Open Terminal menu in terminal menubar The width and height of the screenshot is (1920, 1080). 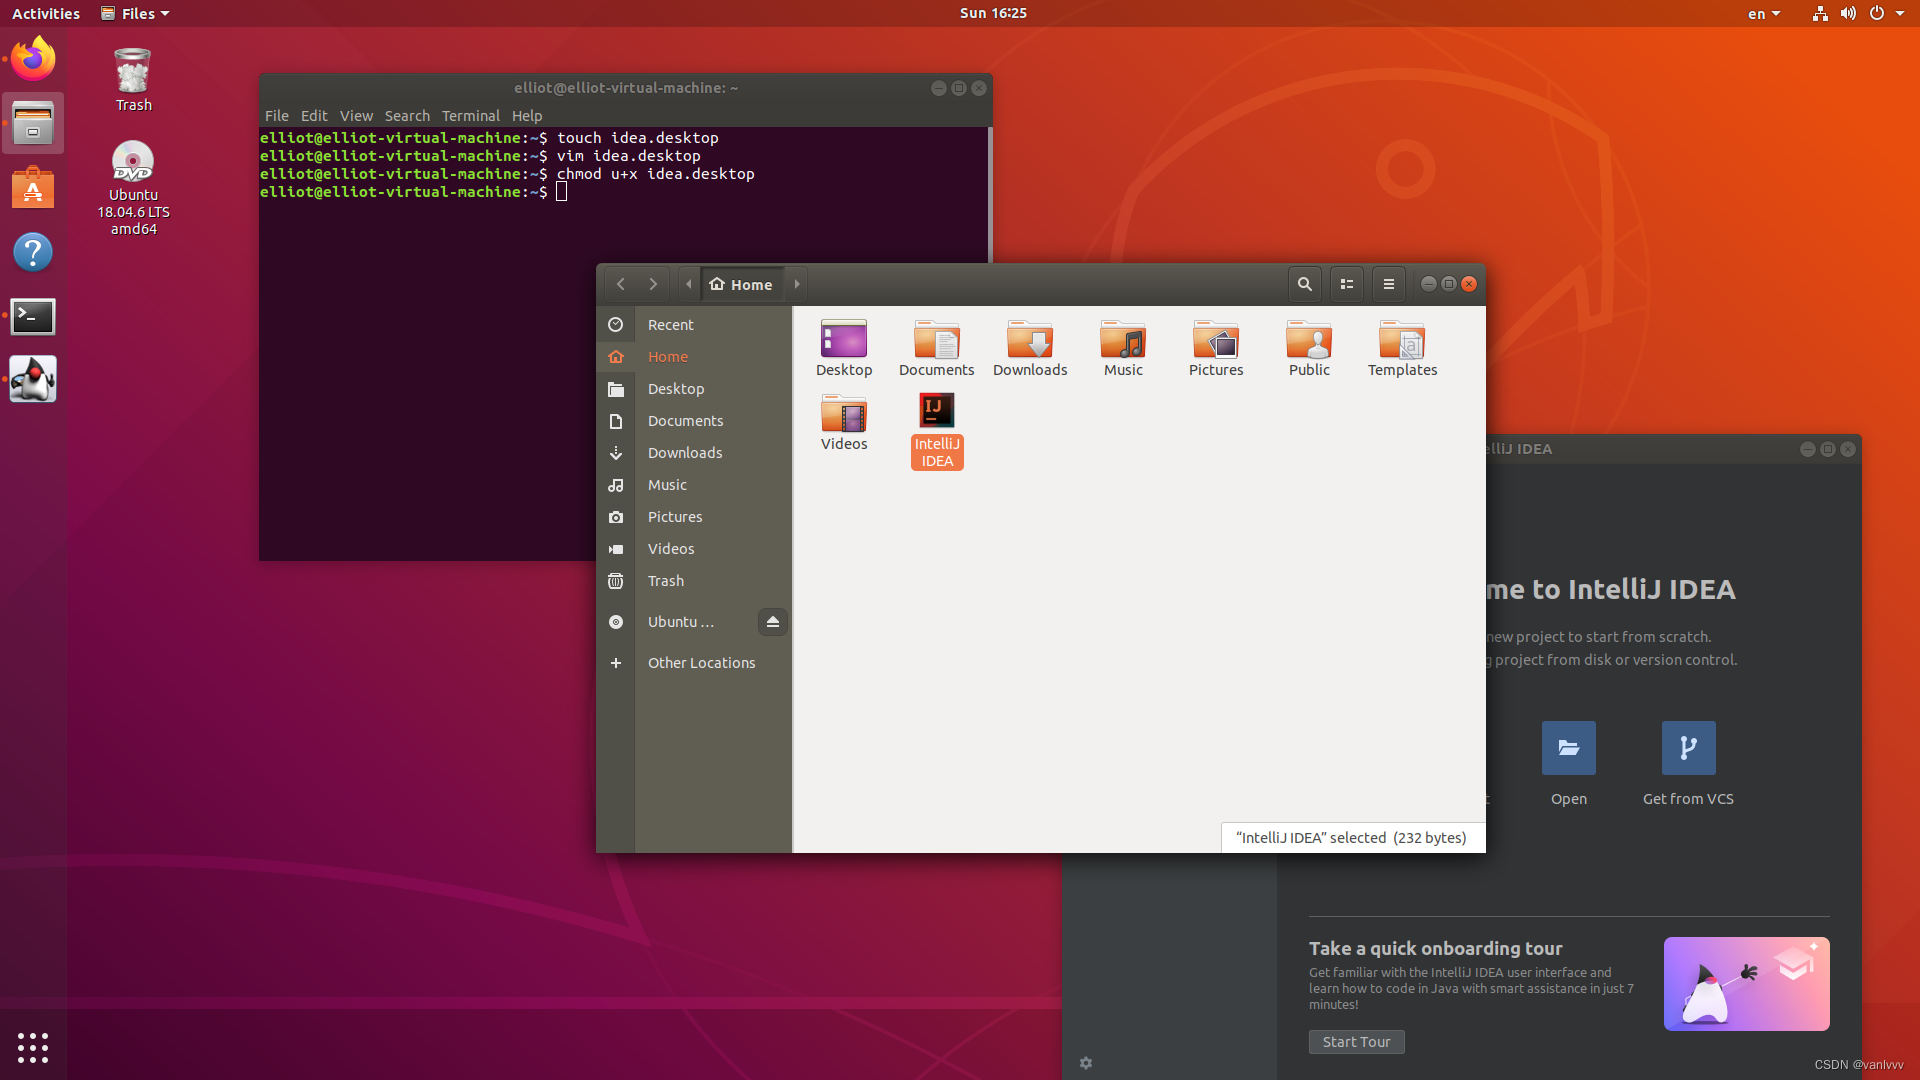(x=470, y=116)
